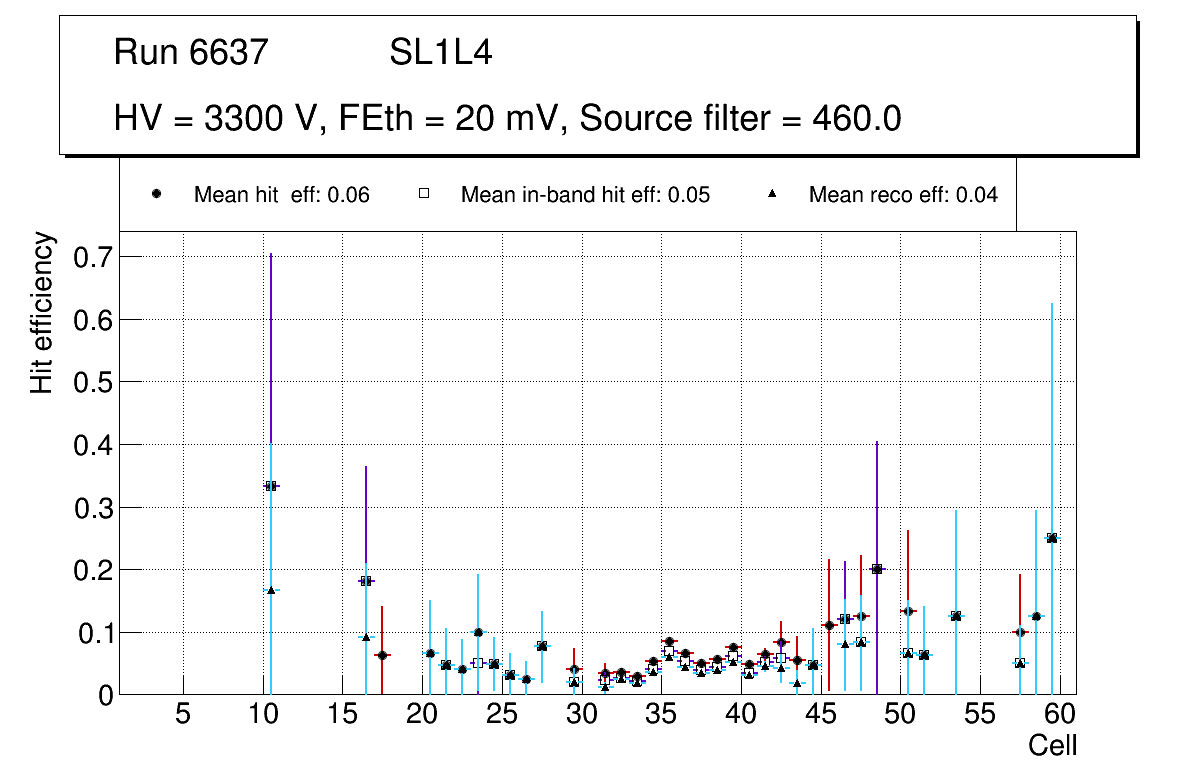This screenshot has width=1196, height=772.
Task: Click the HV = 3300 V settings line
Action: [508, 119]
